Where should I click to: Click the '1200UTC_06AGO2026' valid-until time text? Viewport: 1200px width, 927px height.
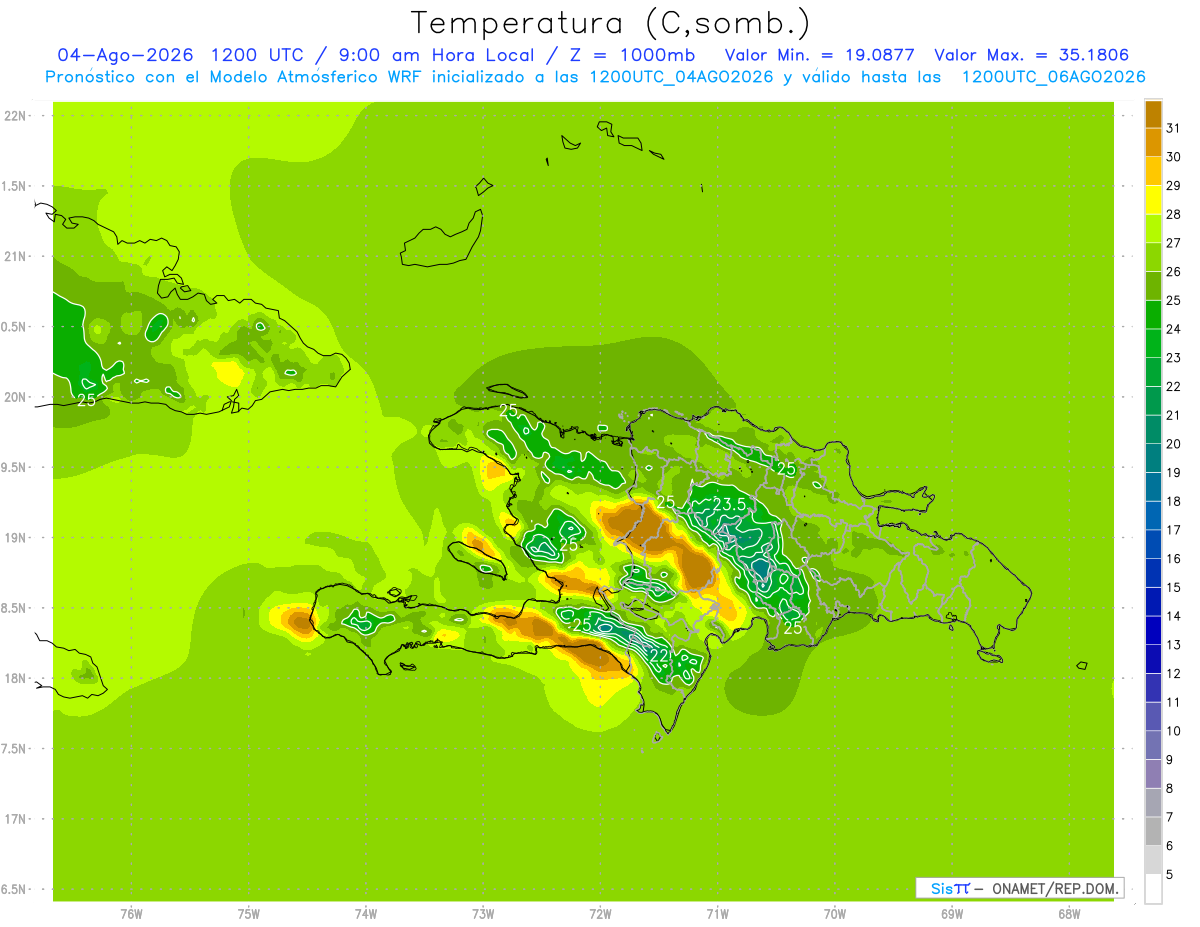[x=1053, y=77]
